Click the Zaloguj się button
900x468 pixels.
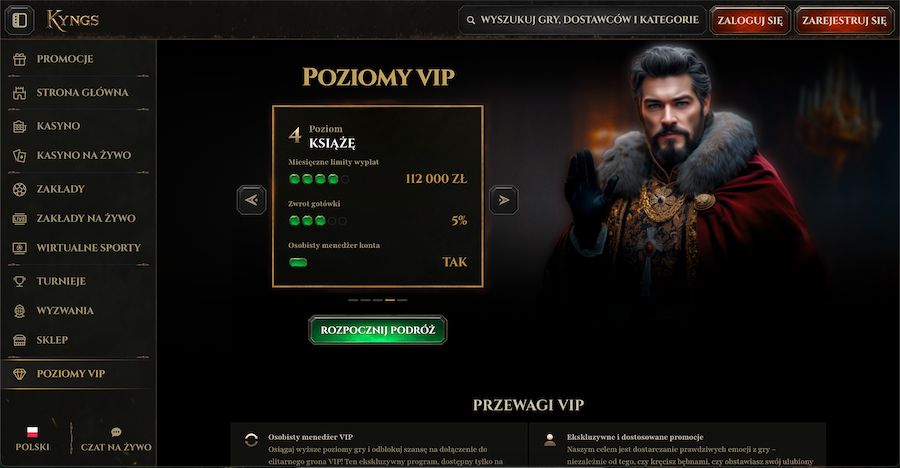click(x=750, y=20)
